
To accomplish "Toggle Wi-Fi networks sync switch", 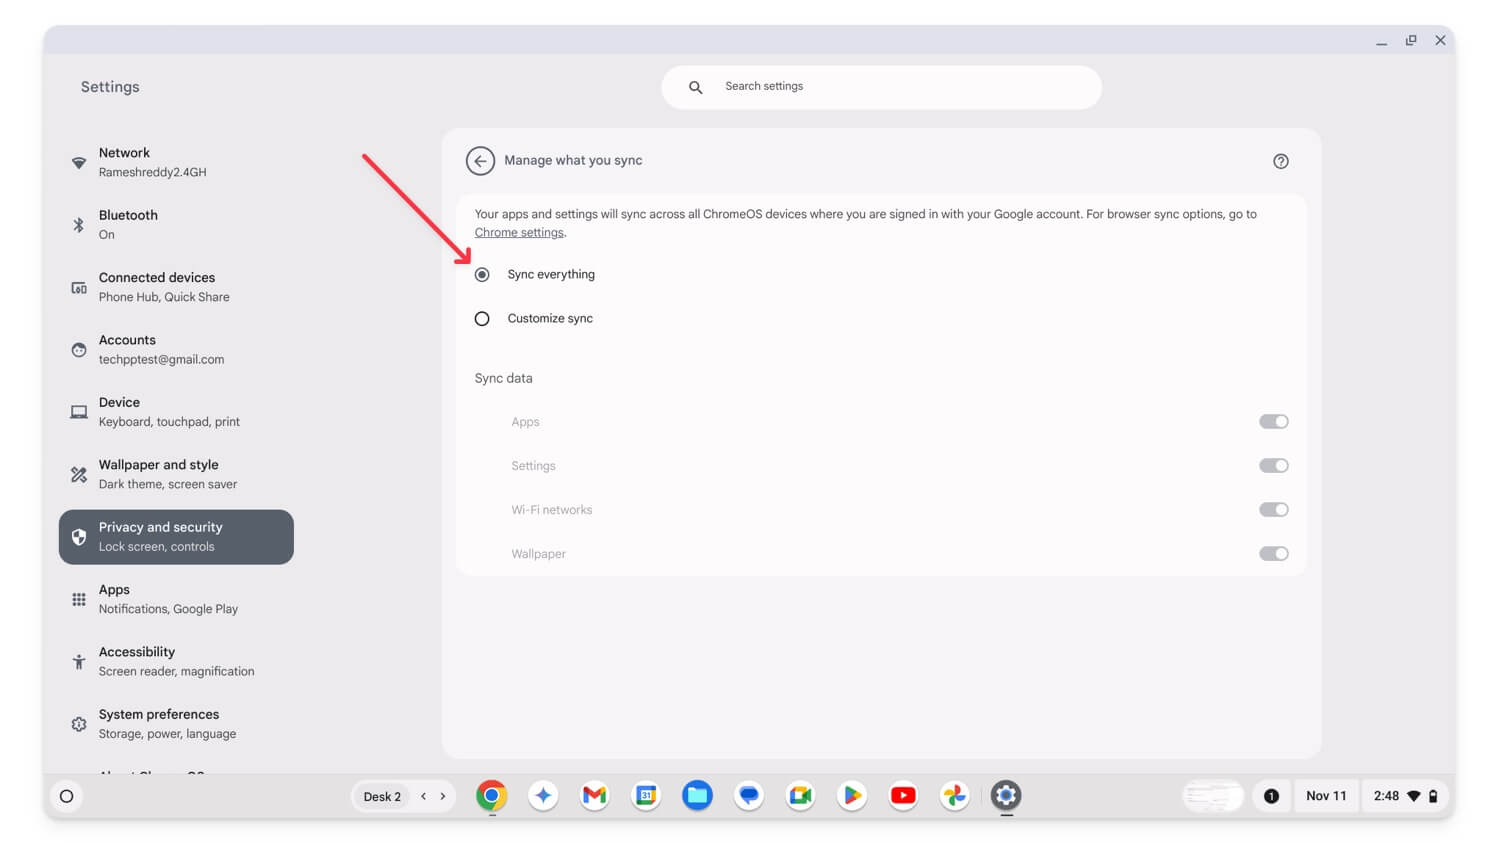I will click(1273, 510).
